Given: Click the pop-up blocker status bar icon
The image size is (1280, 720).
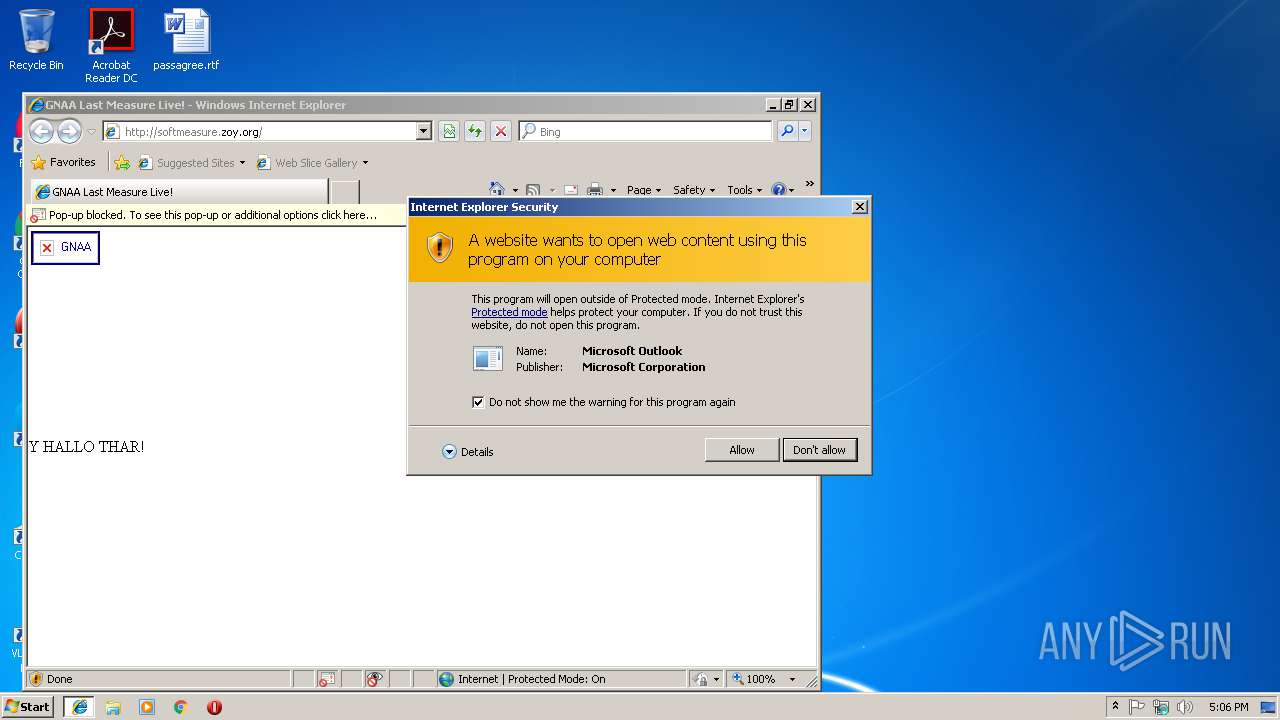Looking at the screenshot, I should tap(327, 679).
